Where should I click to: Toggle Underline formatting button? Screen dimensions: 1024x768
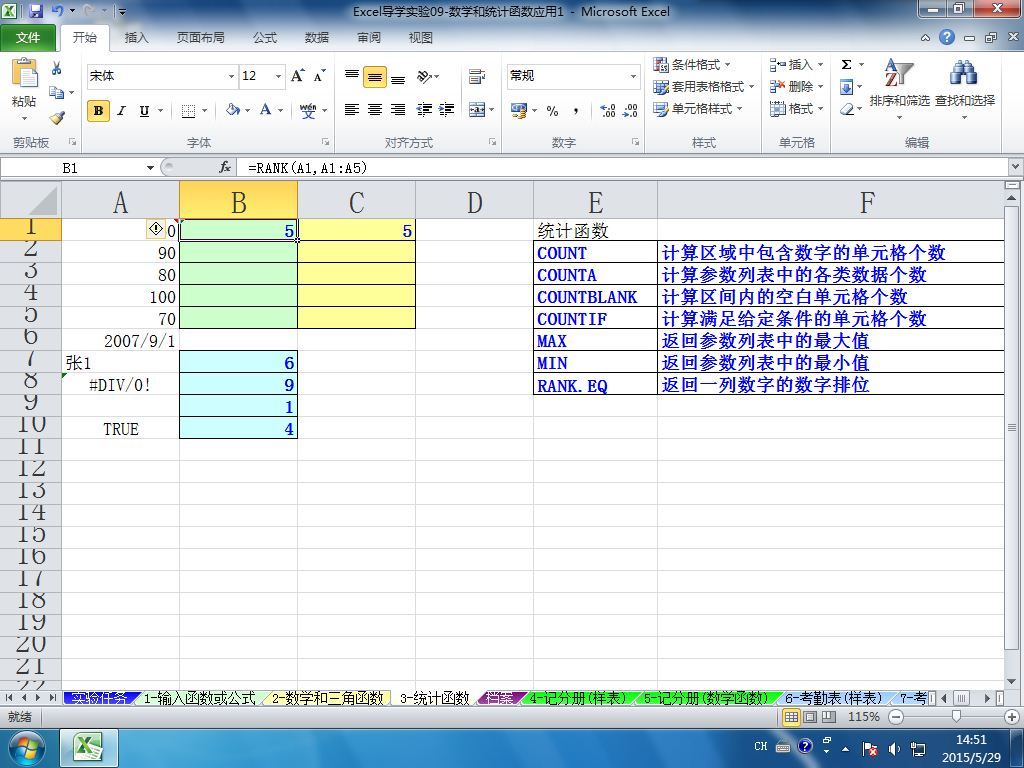[x=144, y=111]
